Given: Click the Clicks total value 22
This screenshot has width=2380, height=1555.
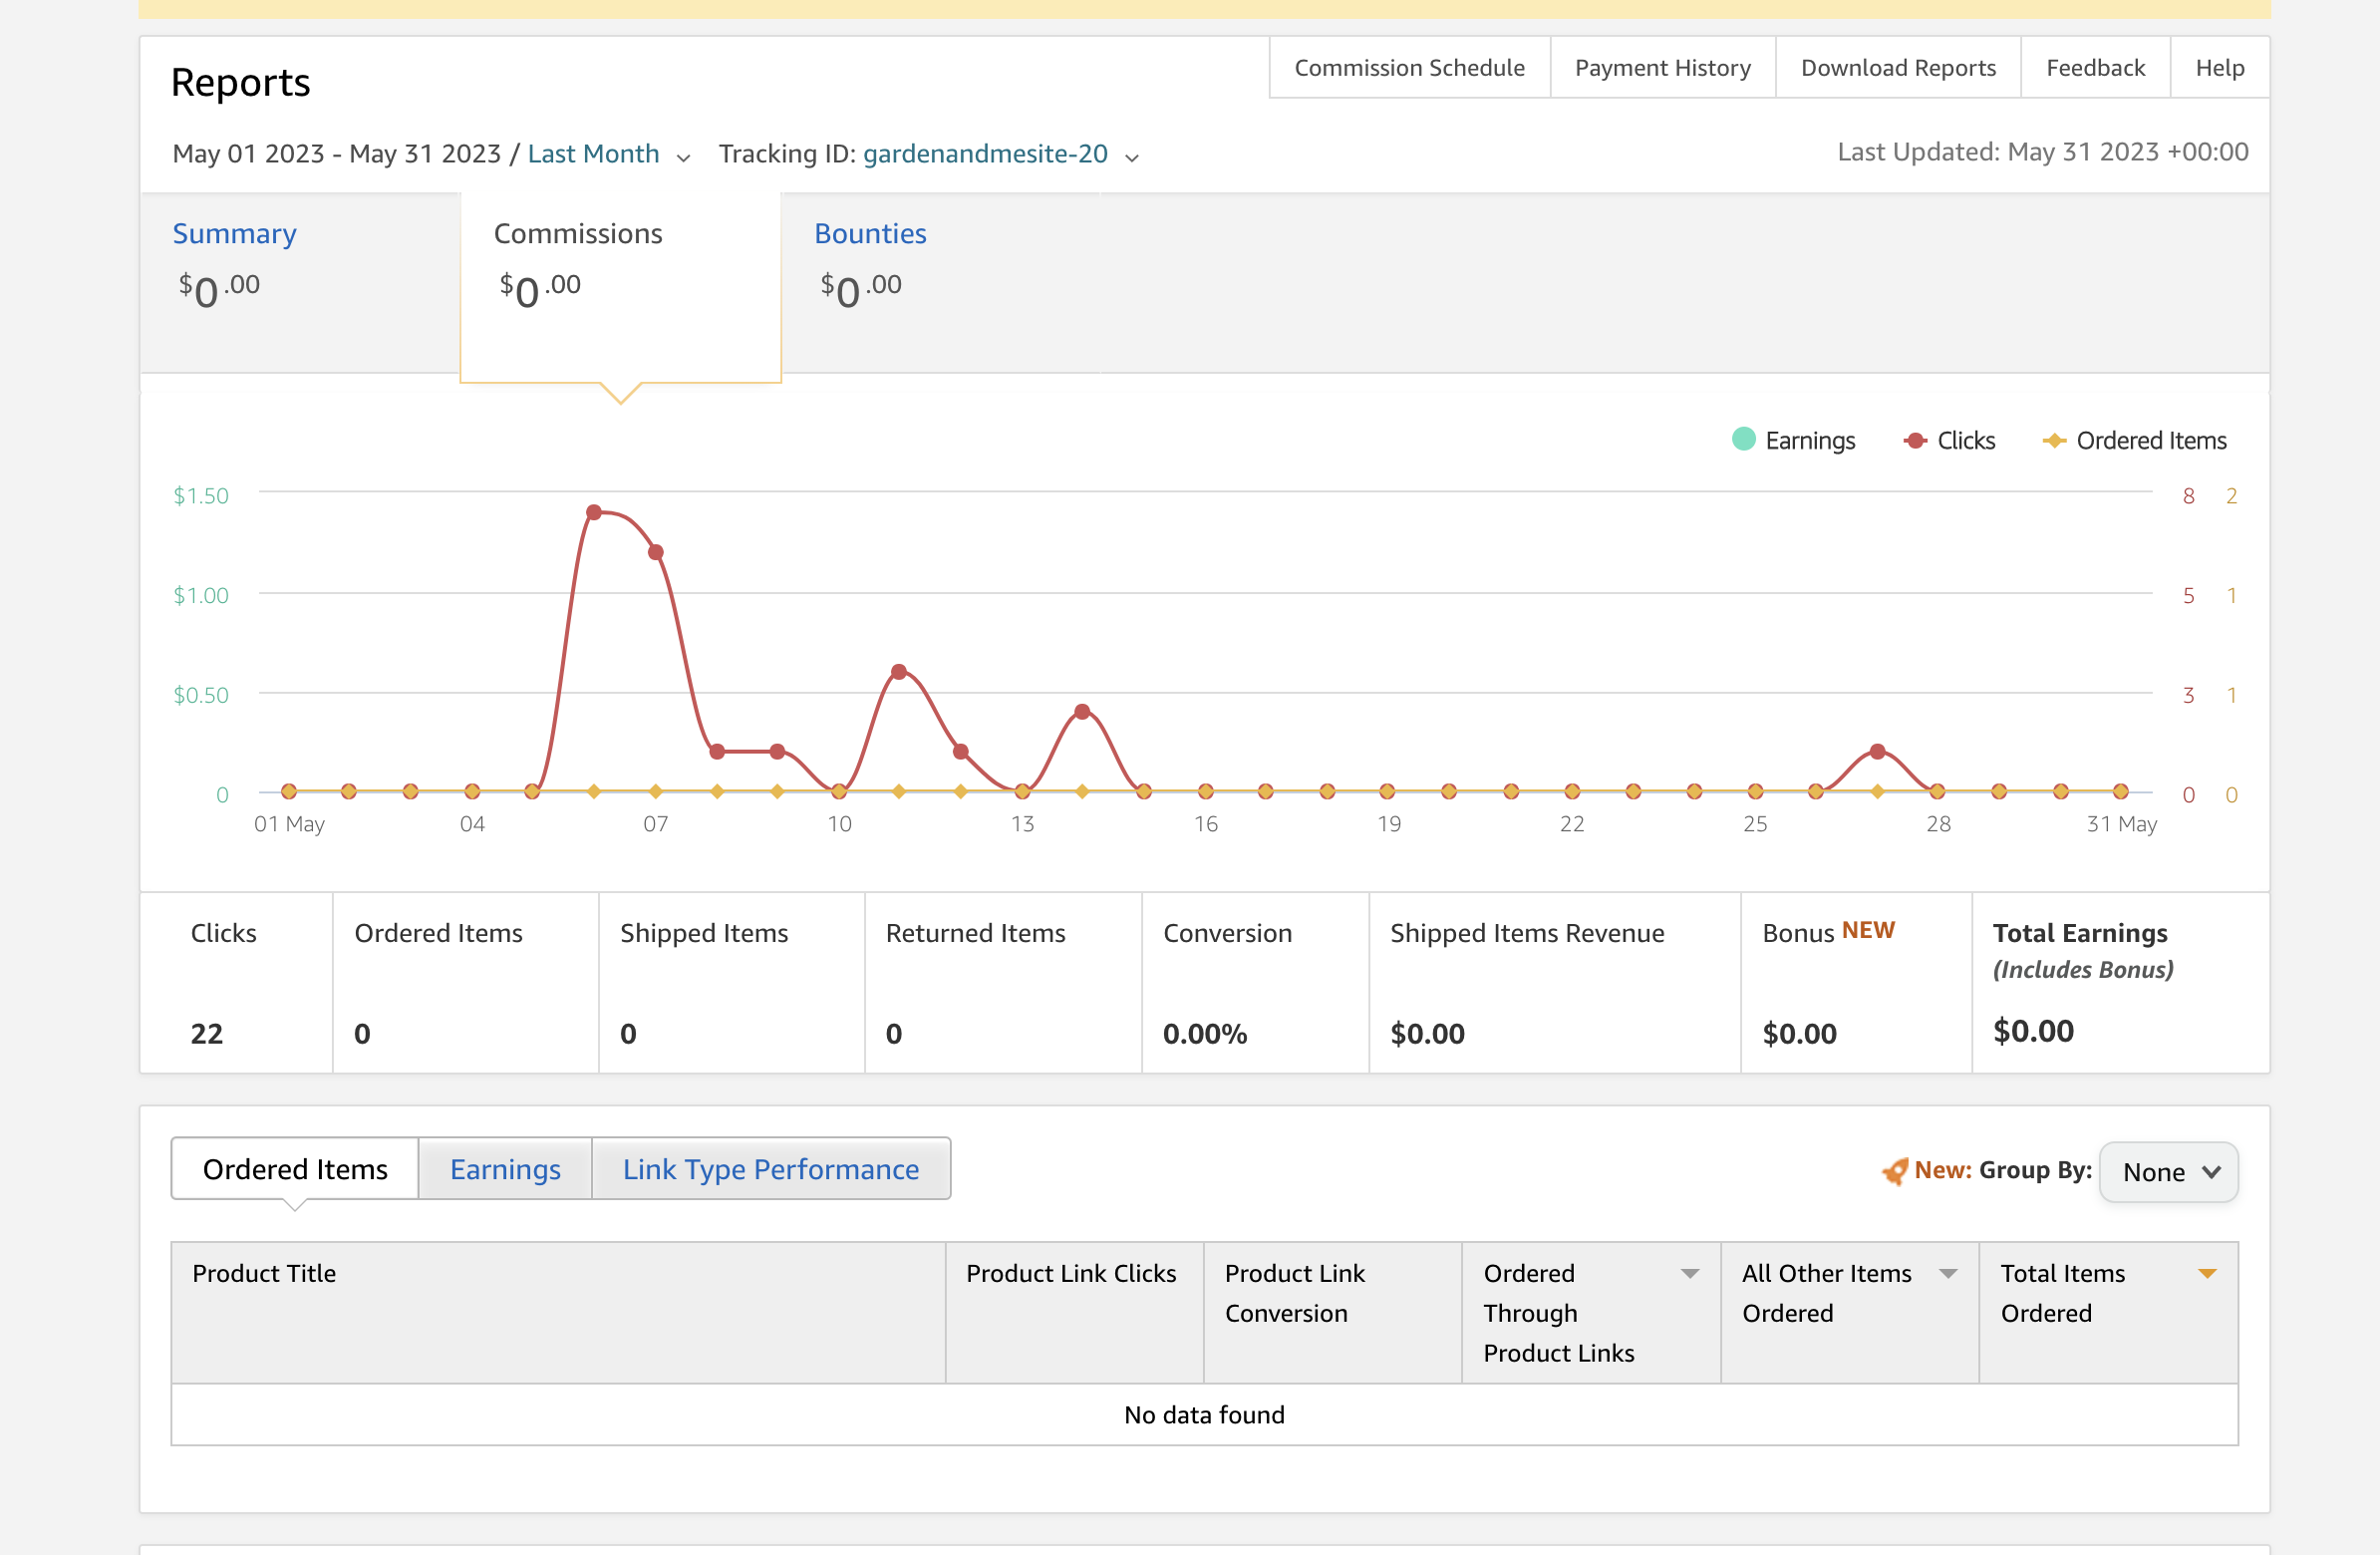Looking at the screenshot, I should 207,1033.
